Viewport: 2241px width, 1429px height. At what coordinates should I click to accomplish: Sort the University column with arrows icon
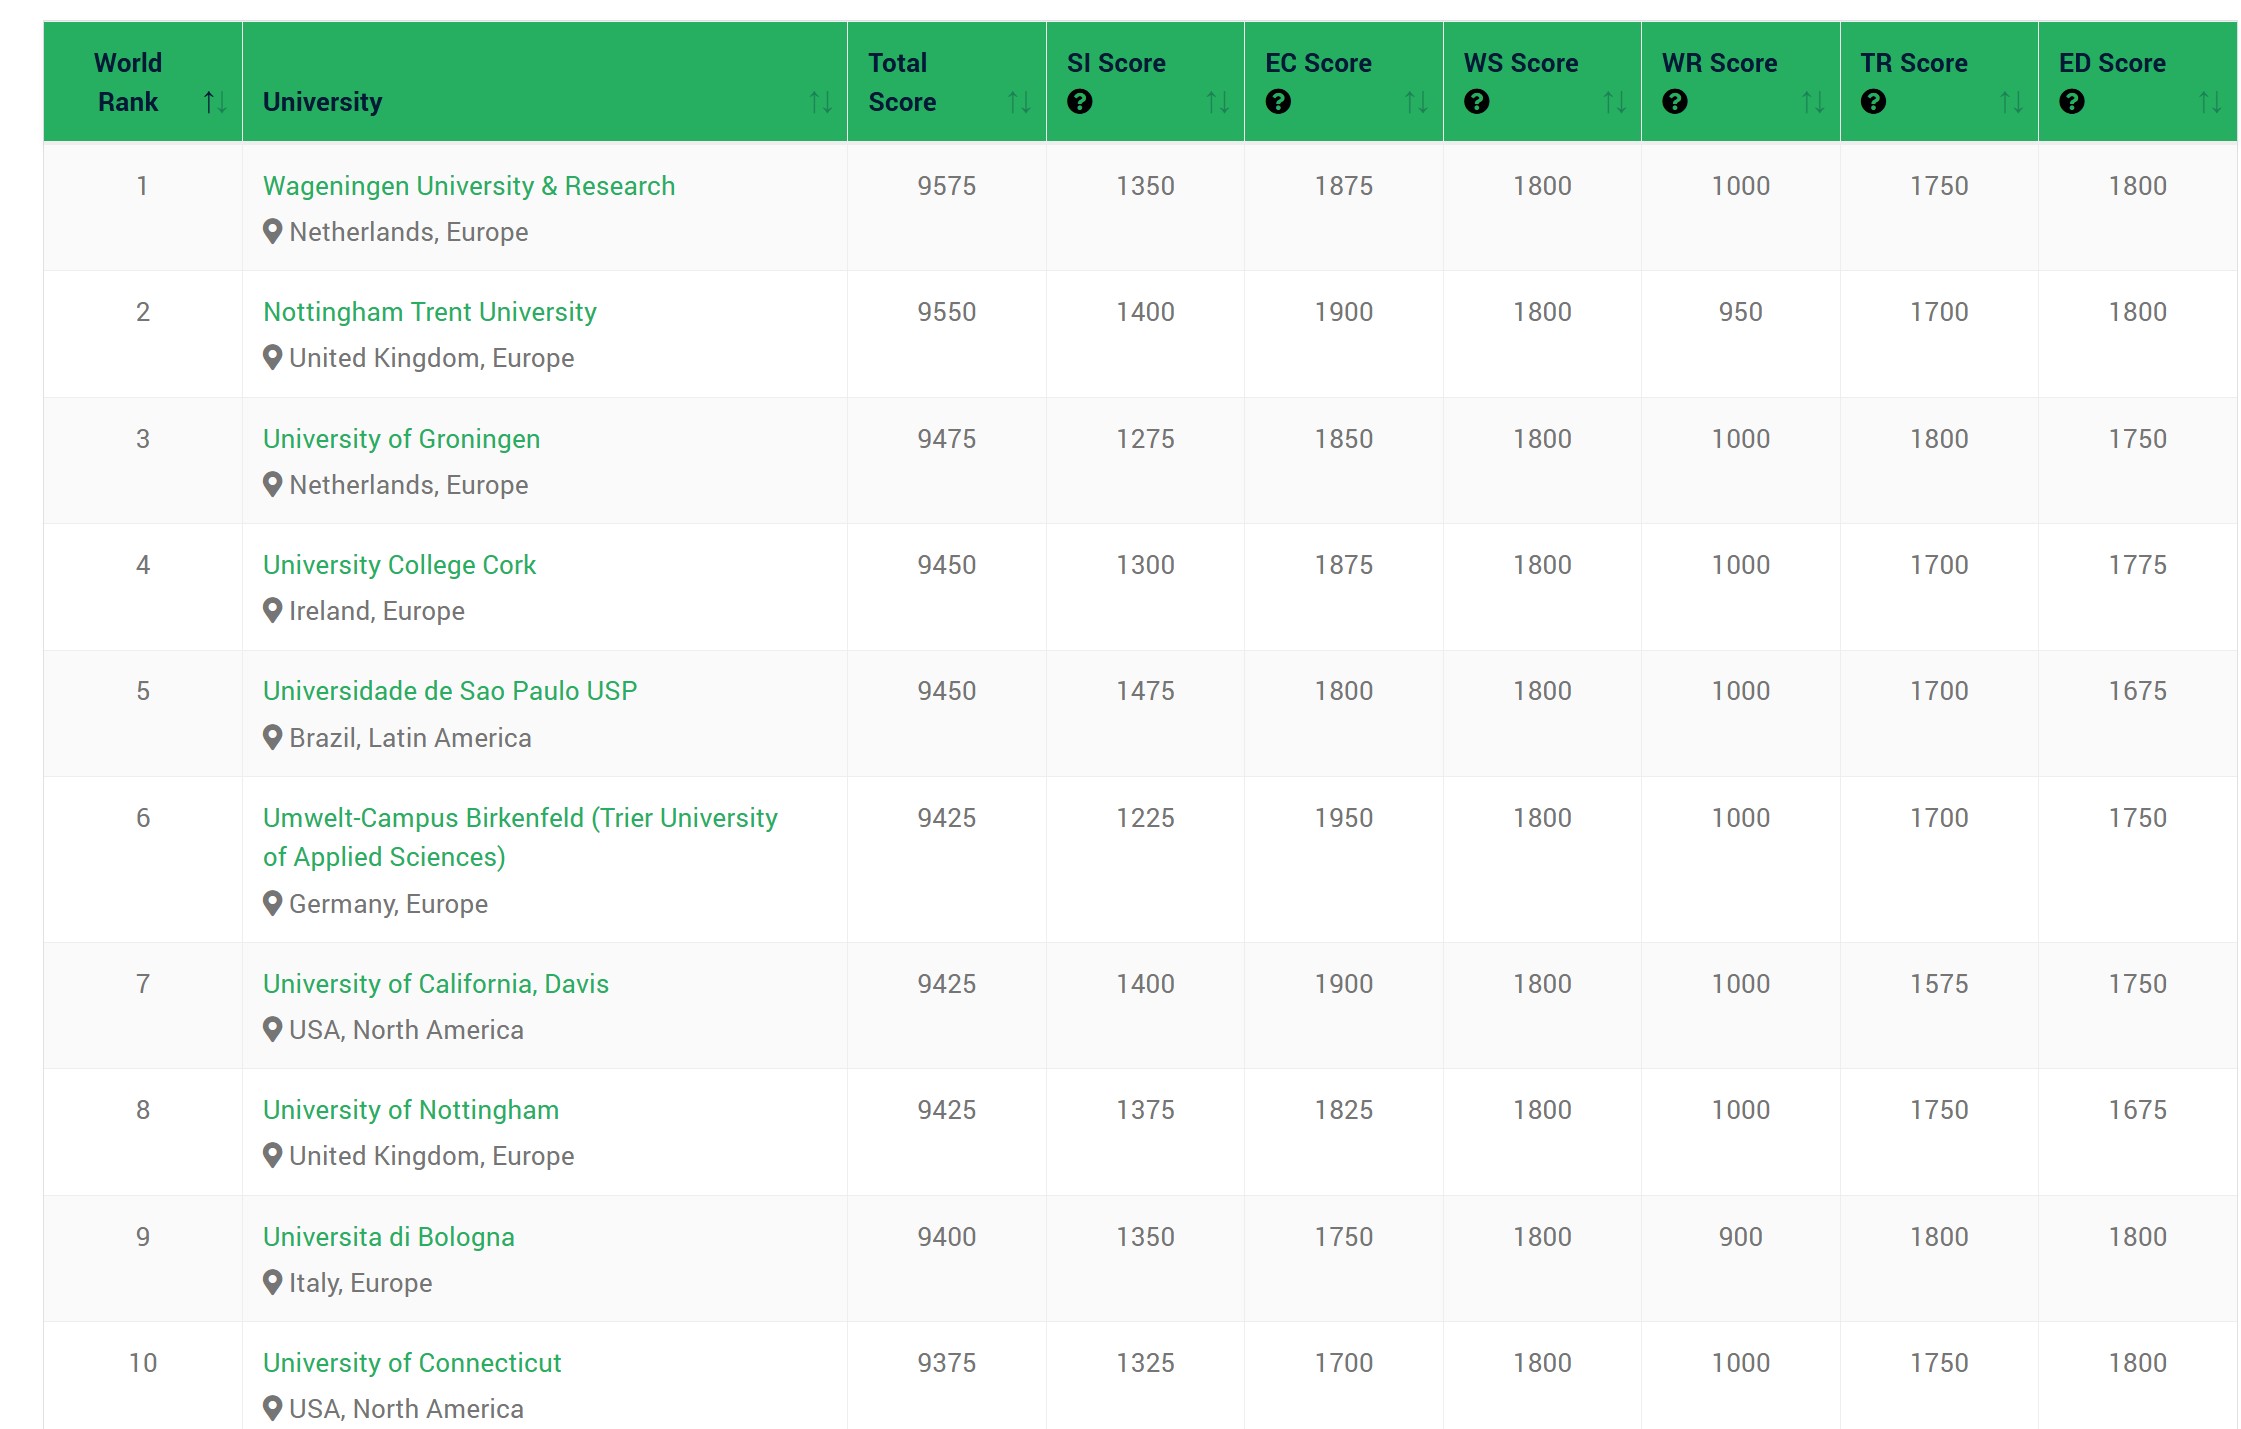(x=820, y=102)
